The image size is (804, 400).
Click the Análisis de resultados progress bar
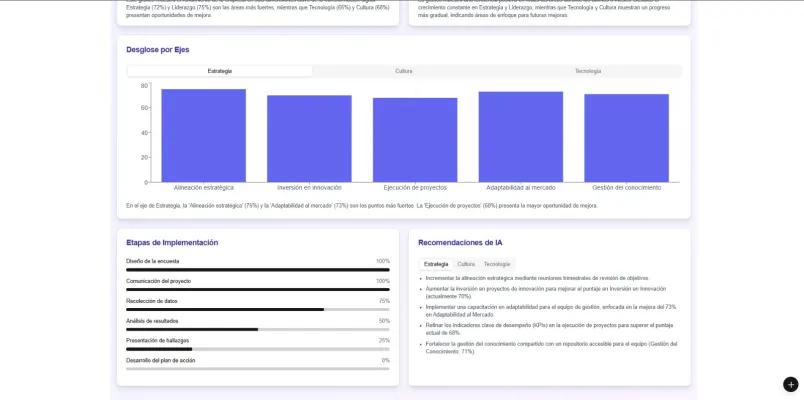258,329
